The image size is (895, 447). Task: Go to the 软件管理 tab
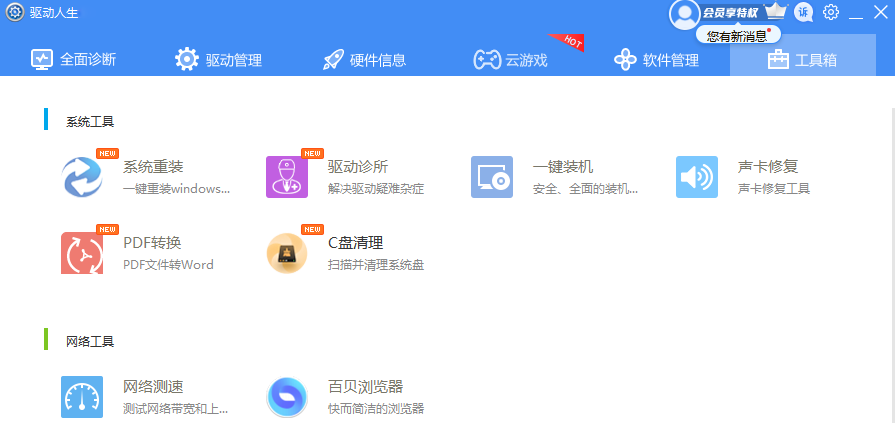[656, 59]
